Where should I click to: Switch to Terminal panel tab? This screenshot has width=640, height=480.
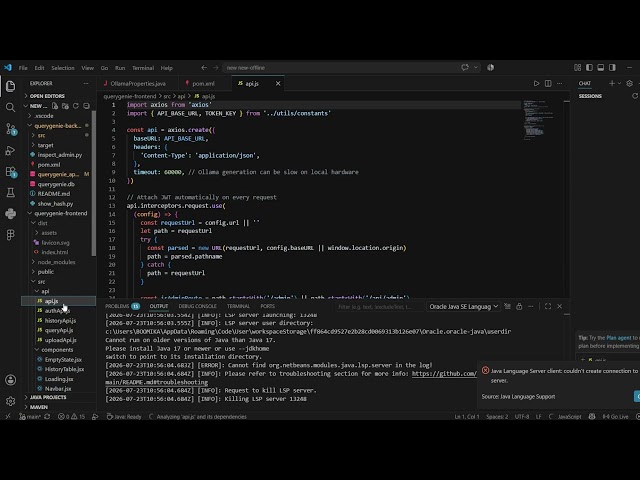(x=238, y=306)
